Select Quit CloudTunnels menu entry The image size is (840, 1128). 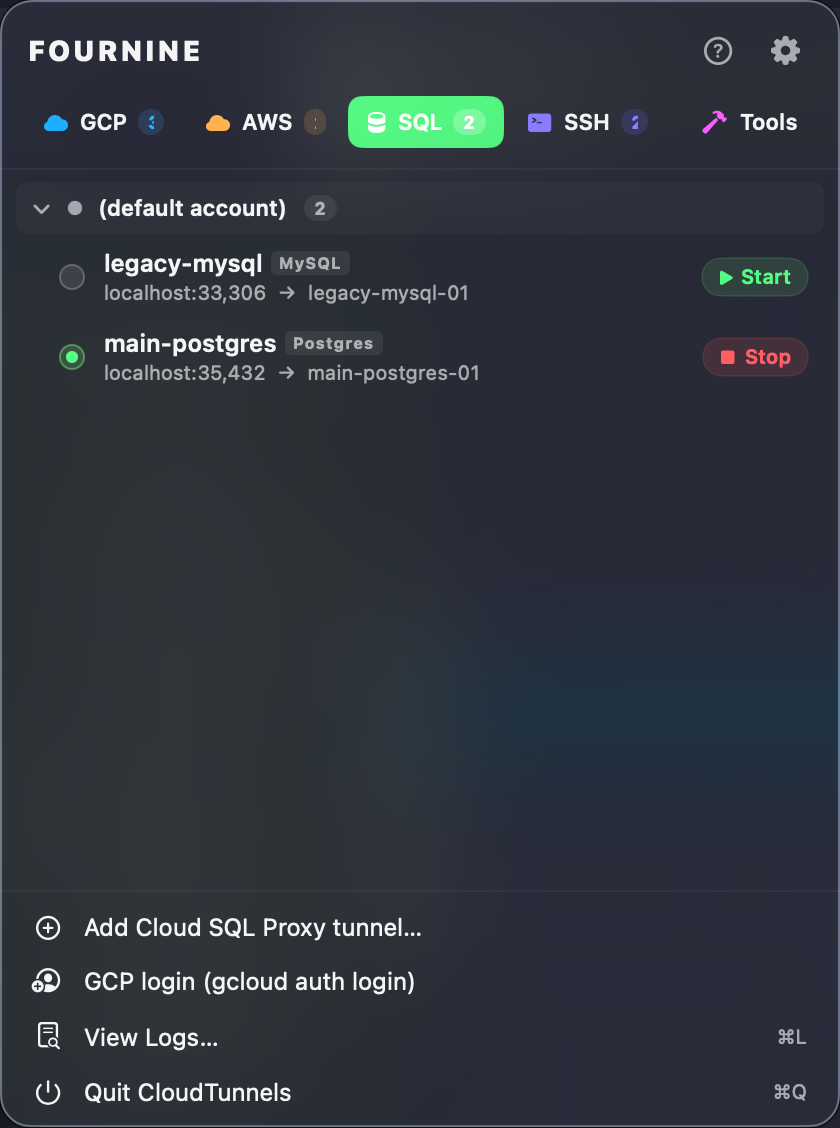[x=188, y=1092]
